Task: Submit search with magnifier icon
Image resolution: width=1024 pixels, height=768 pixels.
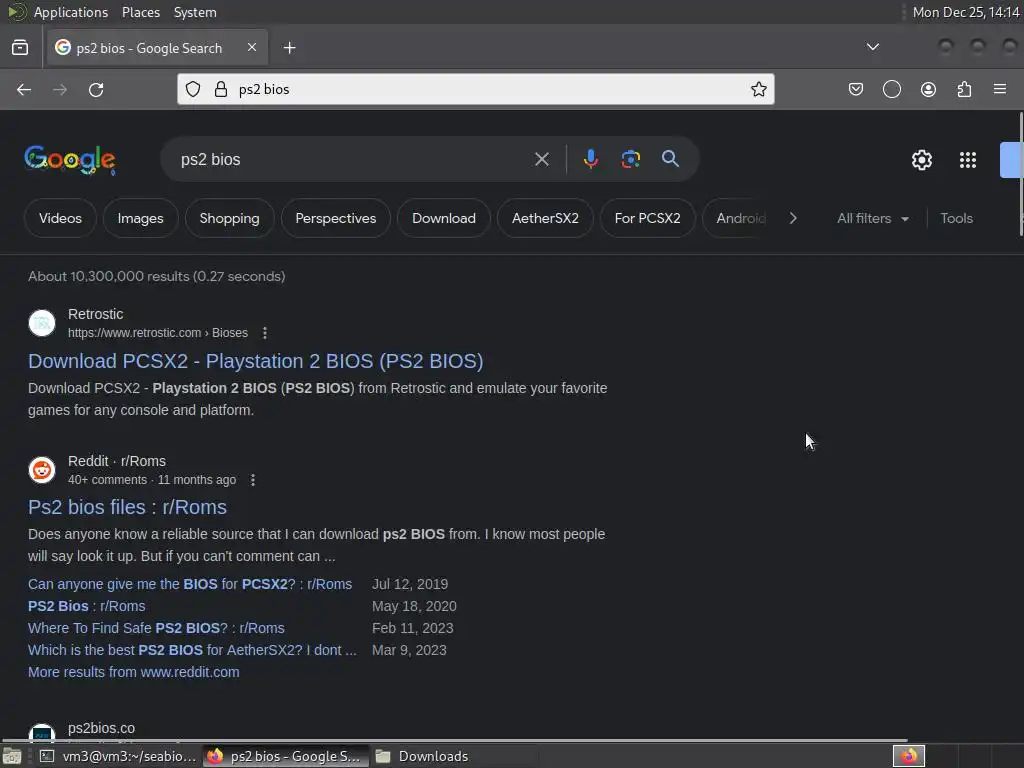Action: click(x=670, y=159)
